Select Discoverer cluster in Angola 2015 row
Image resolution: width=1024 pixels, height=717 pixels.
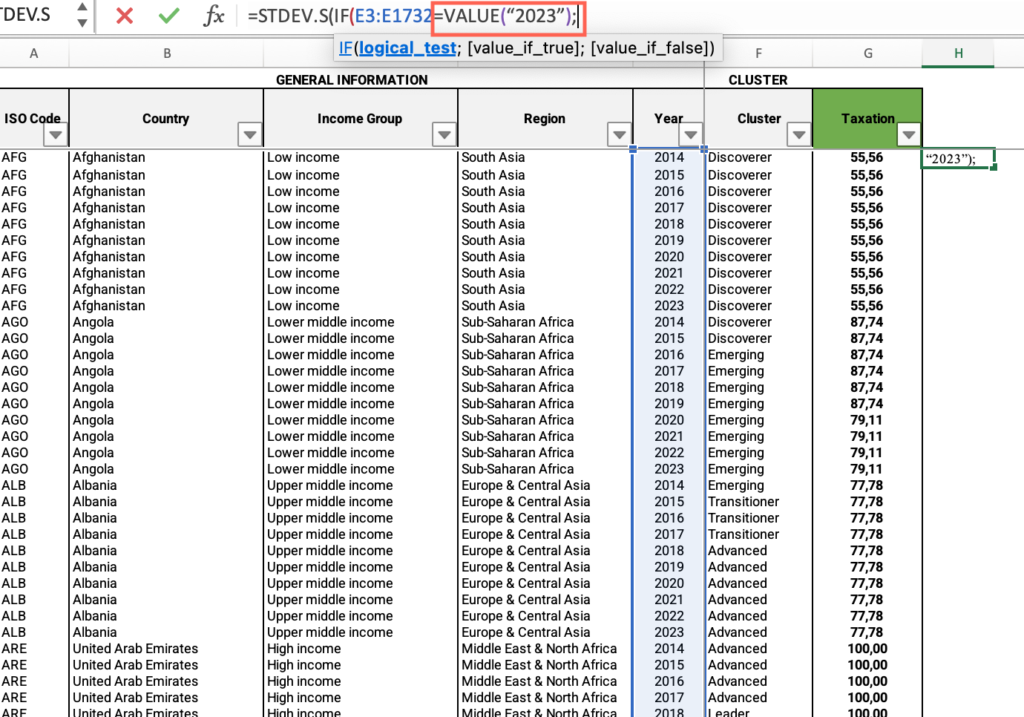[x=758, y=338]
